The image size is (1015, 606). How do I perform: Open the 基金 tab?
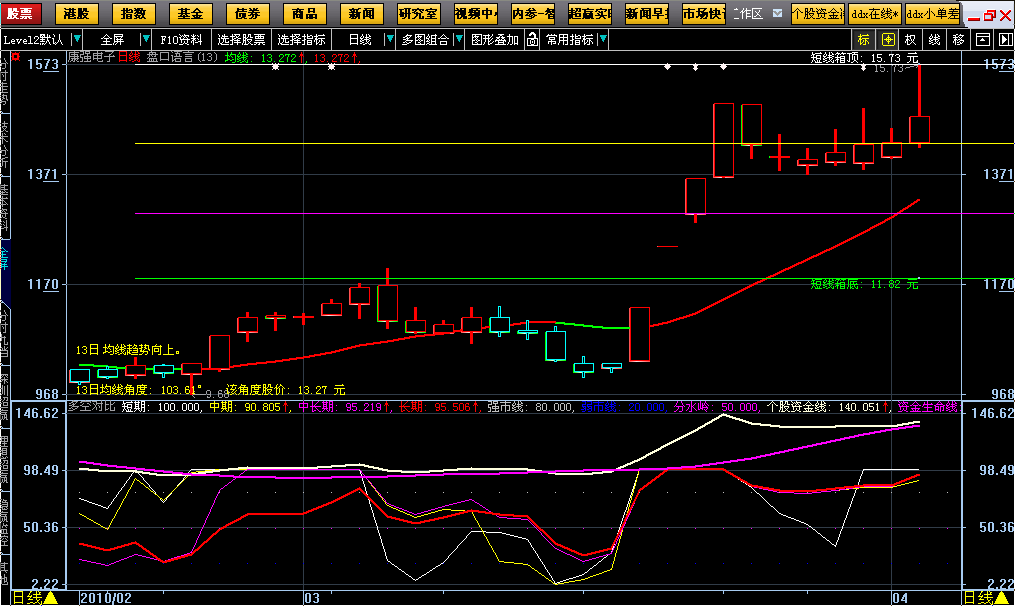[x=189, y=14]
